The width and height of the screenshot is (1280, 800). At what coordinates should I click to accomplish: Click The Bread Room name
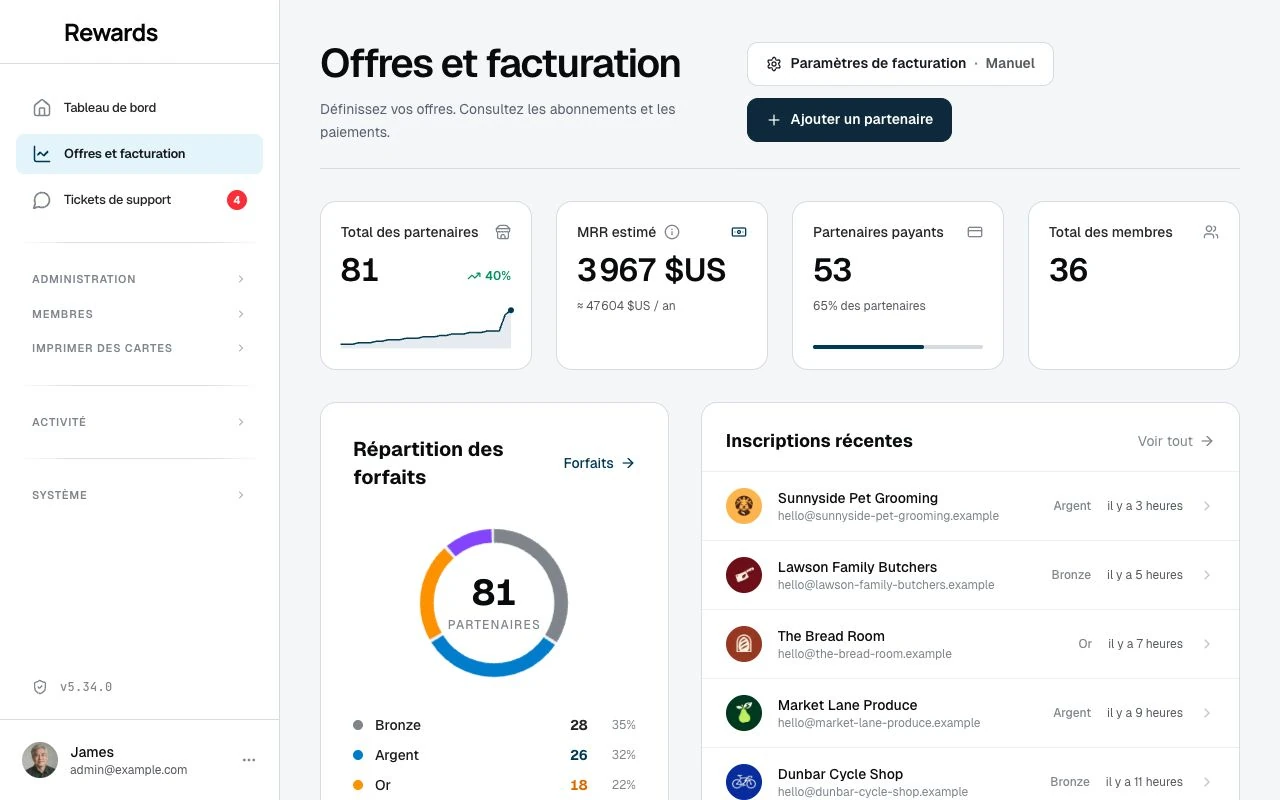pyautogui.click(x=831, y=636)
